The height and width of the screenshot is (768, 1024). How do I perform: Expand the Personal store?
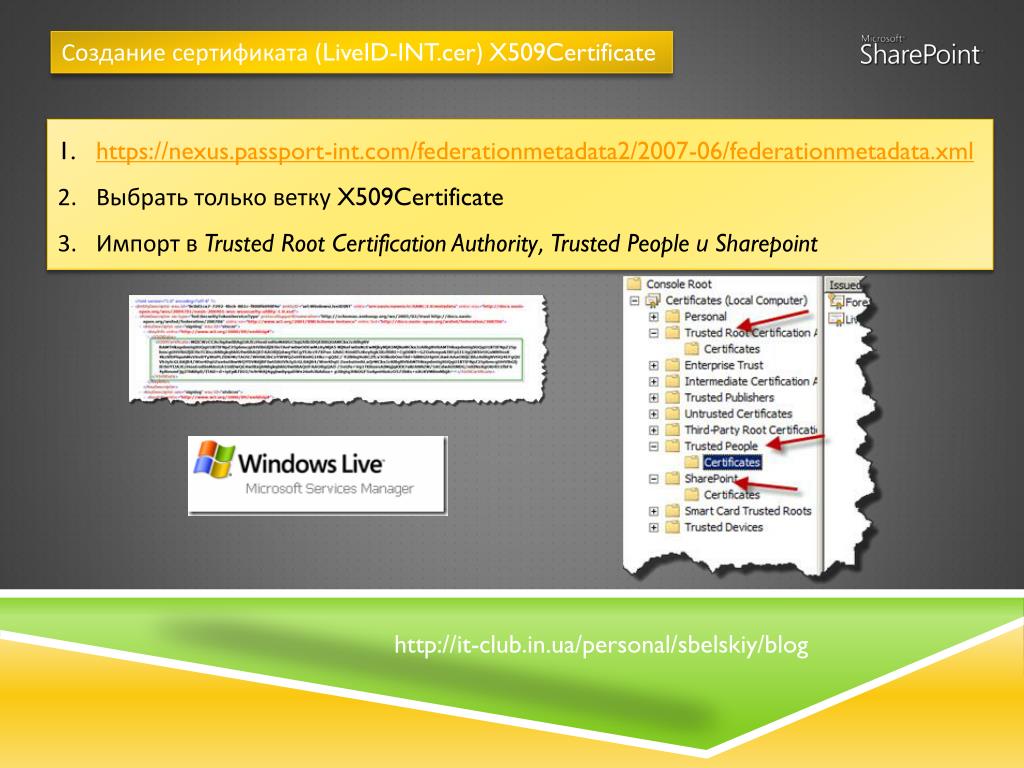coord(653,317)
